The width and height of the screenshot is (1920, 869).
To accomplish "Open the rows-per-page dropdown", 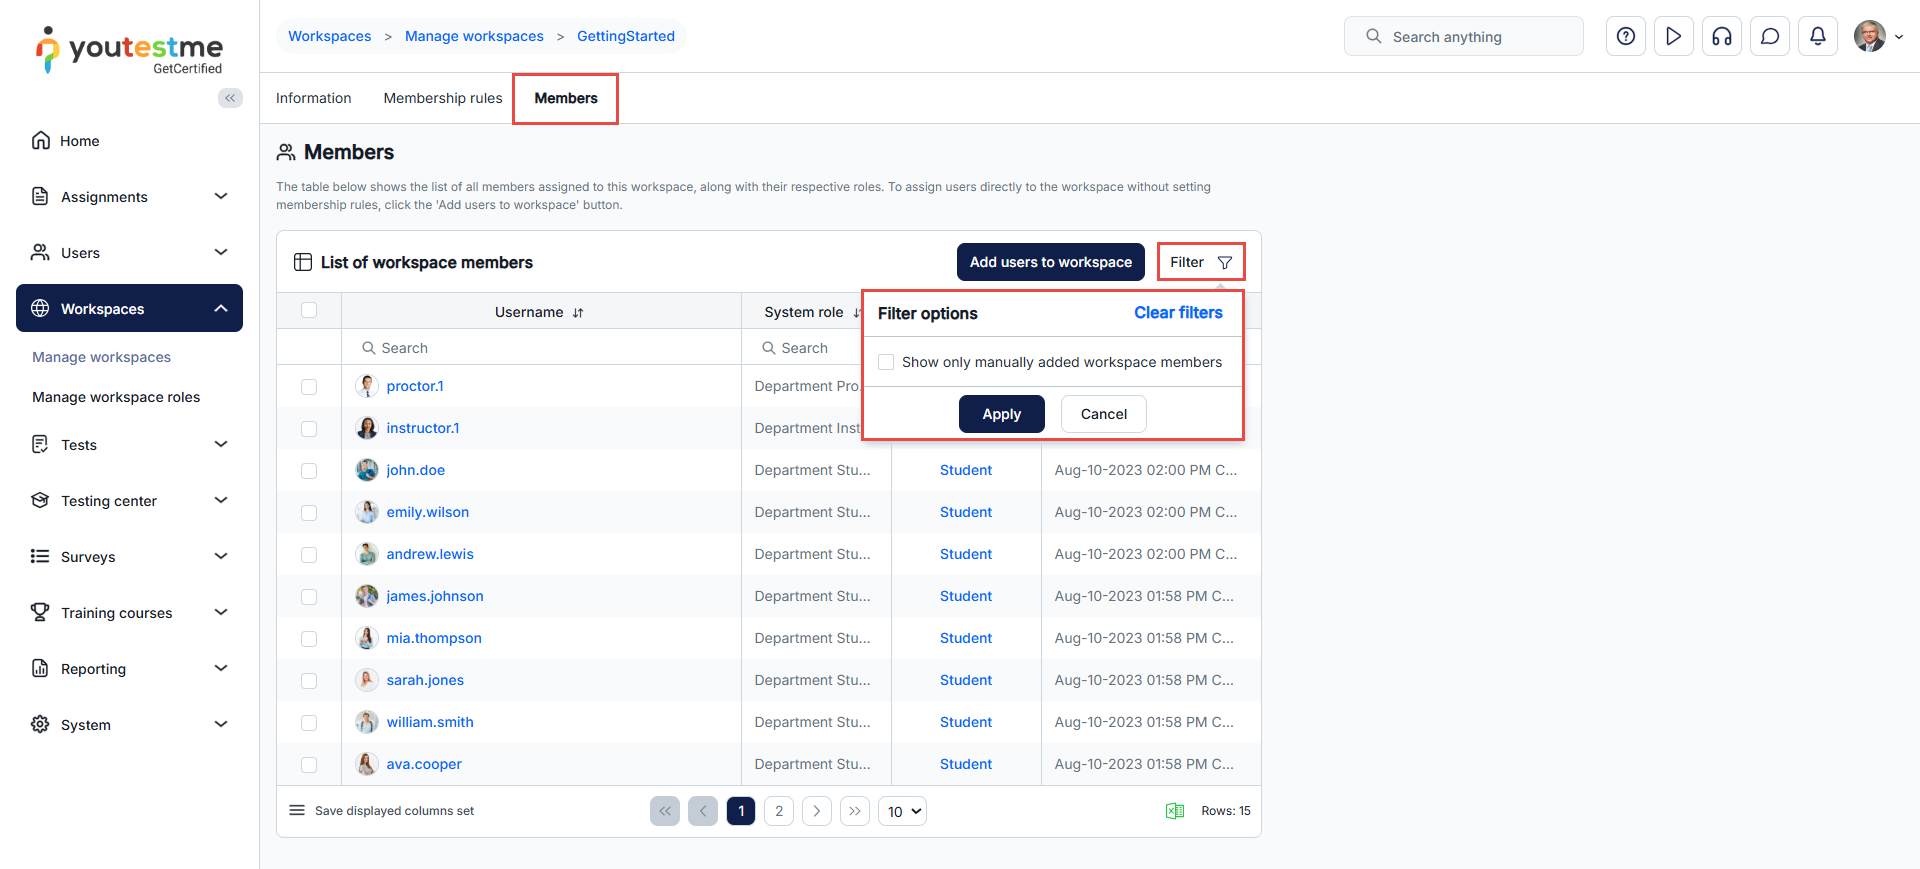I will point(902,811).
